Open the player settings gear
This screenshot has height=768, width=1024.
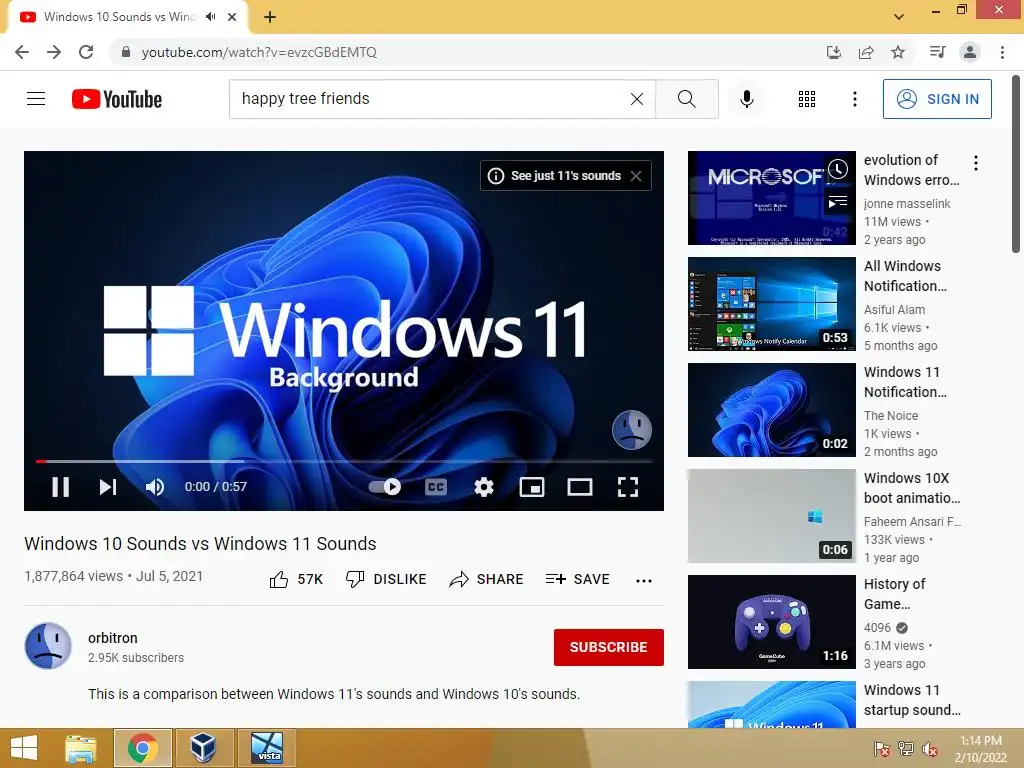[484, 487]
